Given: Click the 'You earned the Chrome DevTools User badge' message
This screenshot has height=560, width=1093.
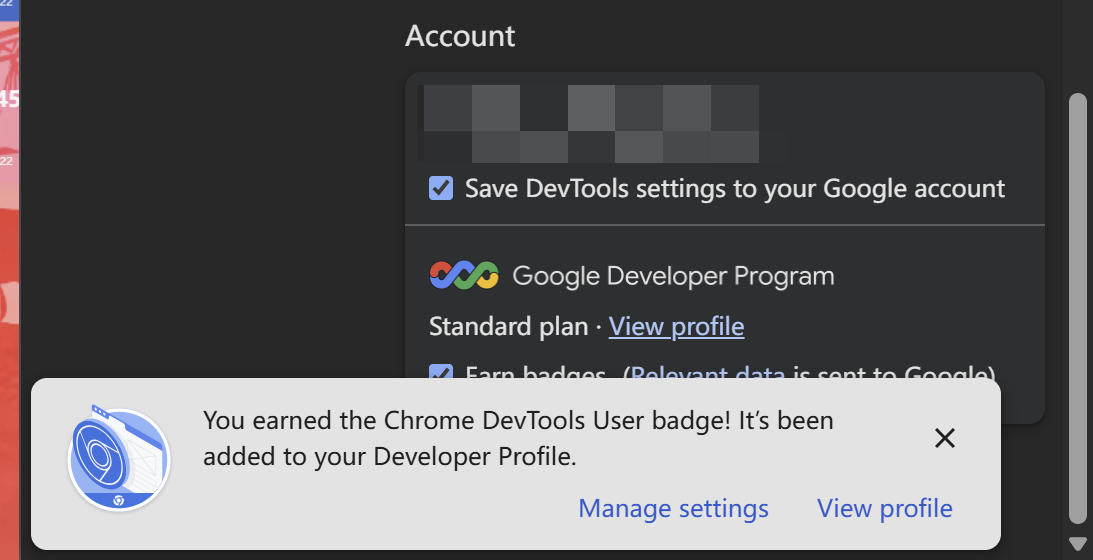Looking at the screenshot, I should point(518,438).
